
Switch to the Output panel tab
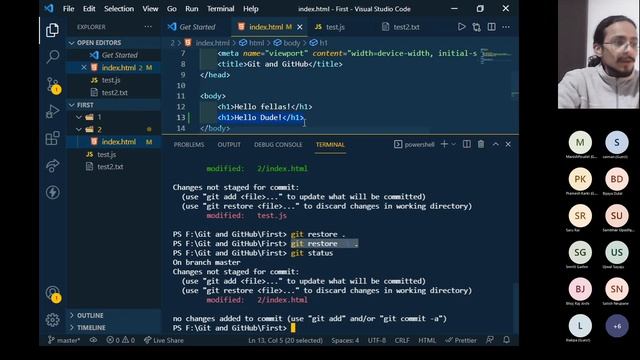coord(229,144)
